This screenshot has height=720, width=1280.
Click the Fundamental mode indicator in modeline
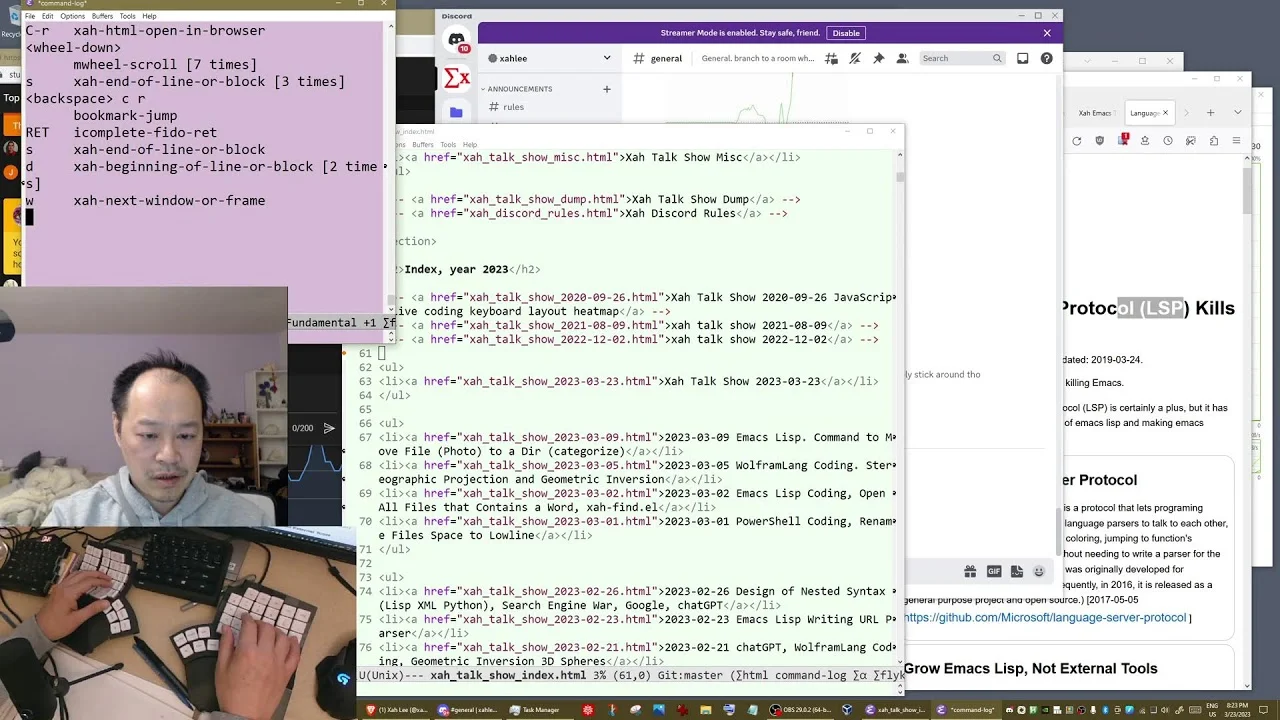pos(322,323)
